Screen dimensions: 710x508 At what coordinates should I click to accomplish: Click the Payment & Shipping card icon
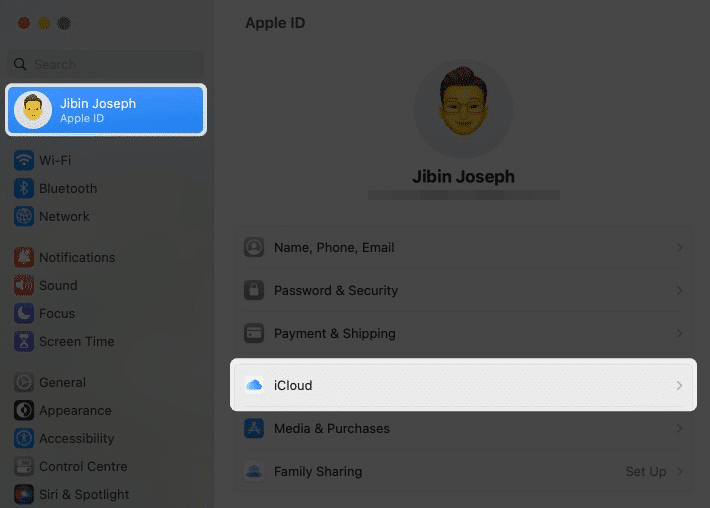coord(254,333)
